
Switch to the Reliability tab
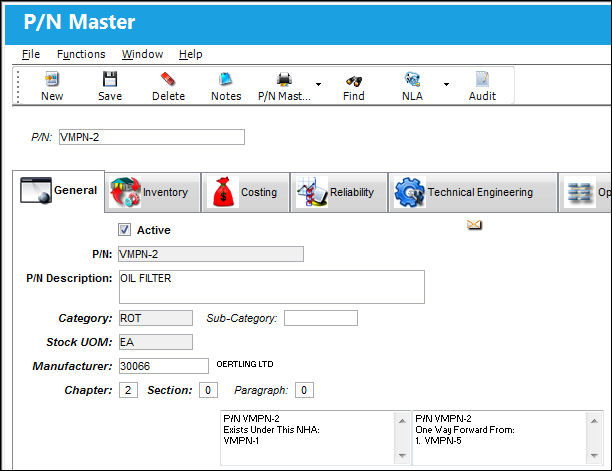tap(339, 192)
